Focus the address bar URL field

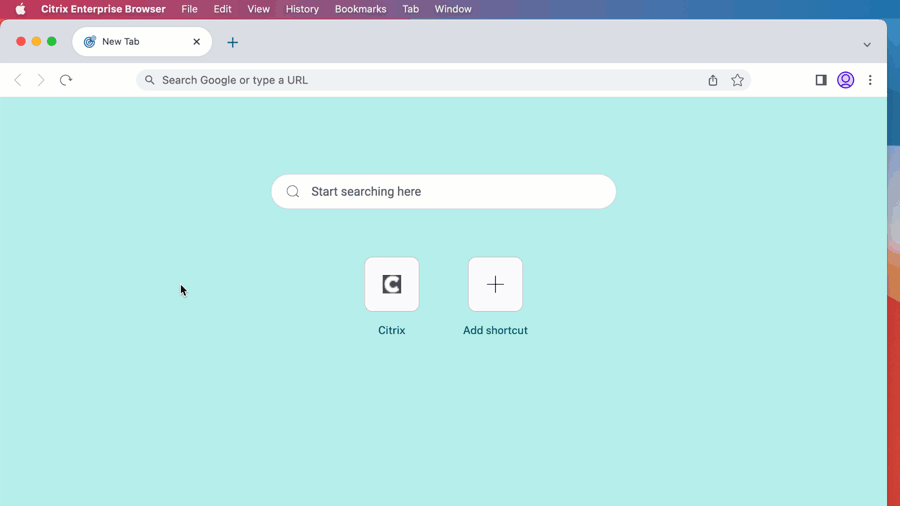click(443, 80)
